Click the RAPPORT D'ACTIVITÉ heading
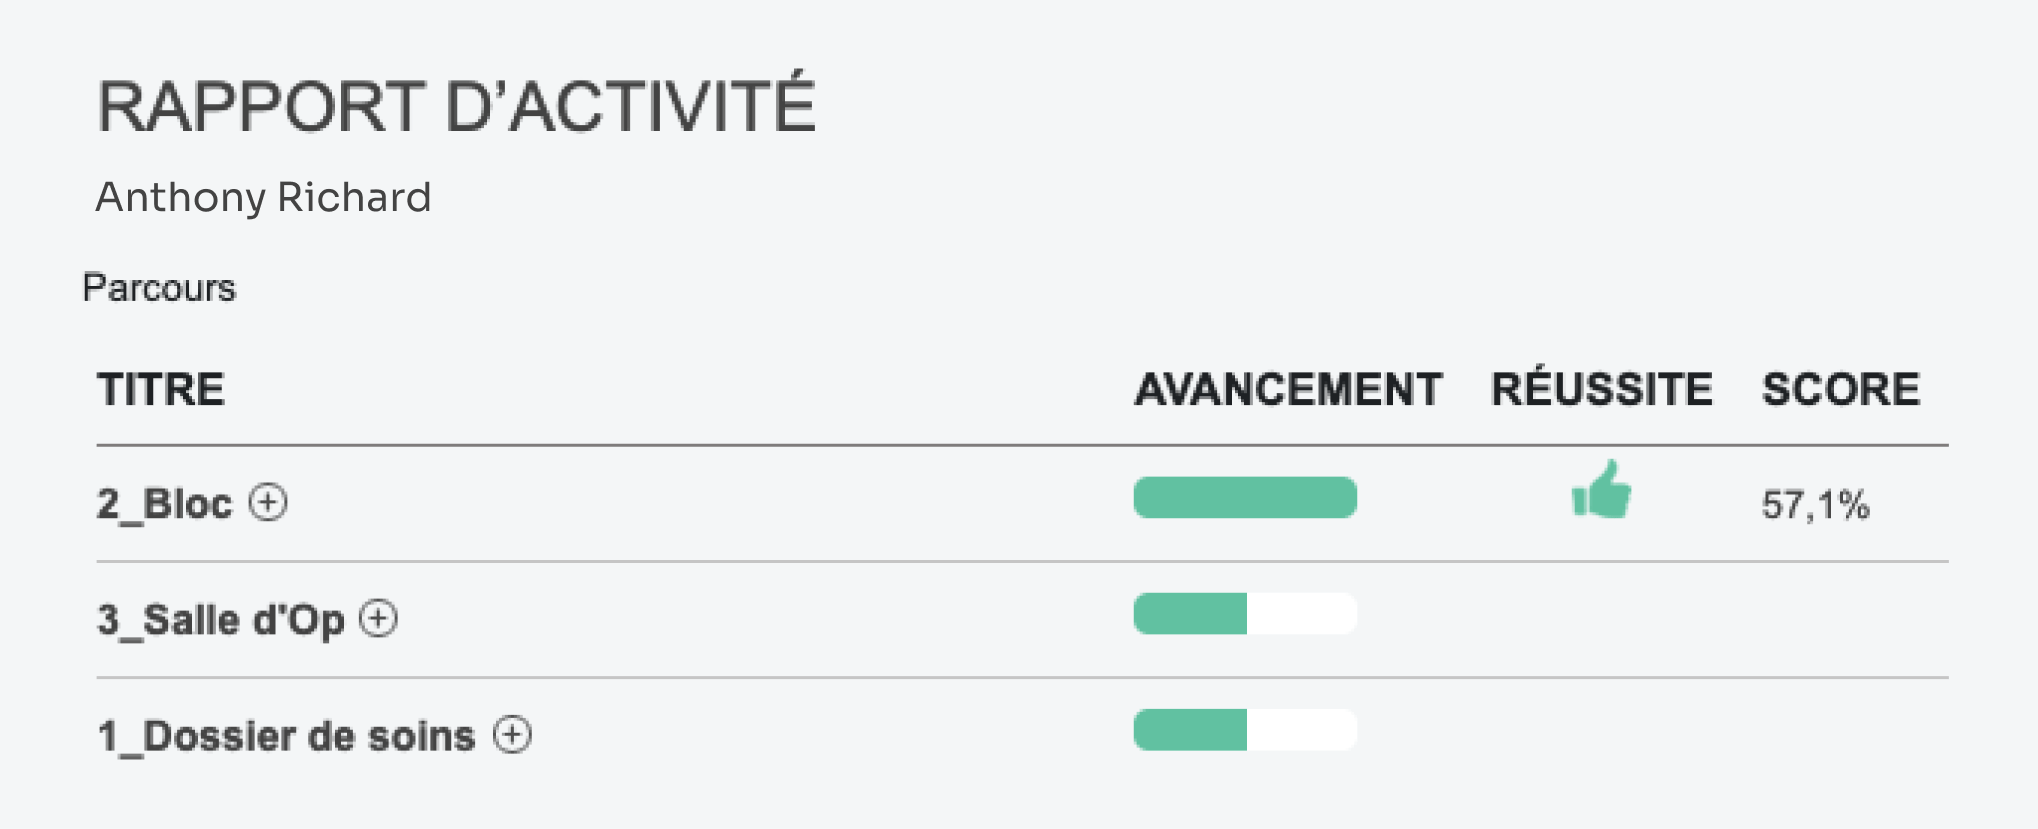 pos(456,104)
